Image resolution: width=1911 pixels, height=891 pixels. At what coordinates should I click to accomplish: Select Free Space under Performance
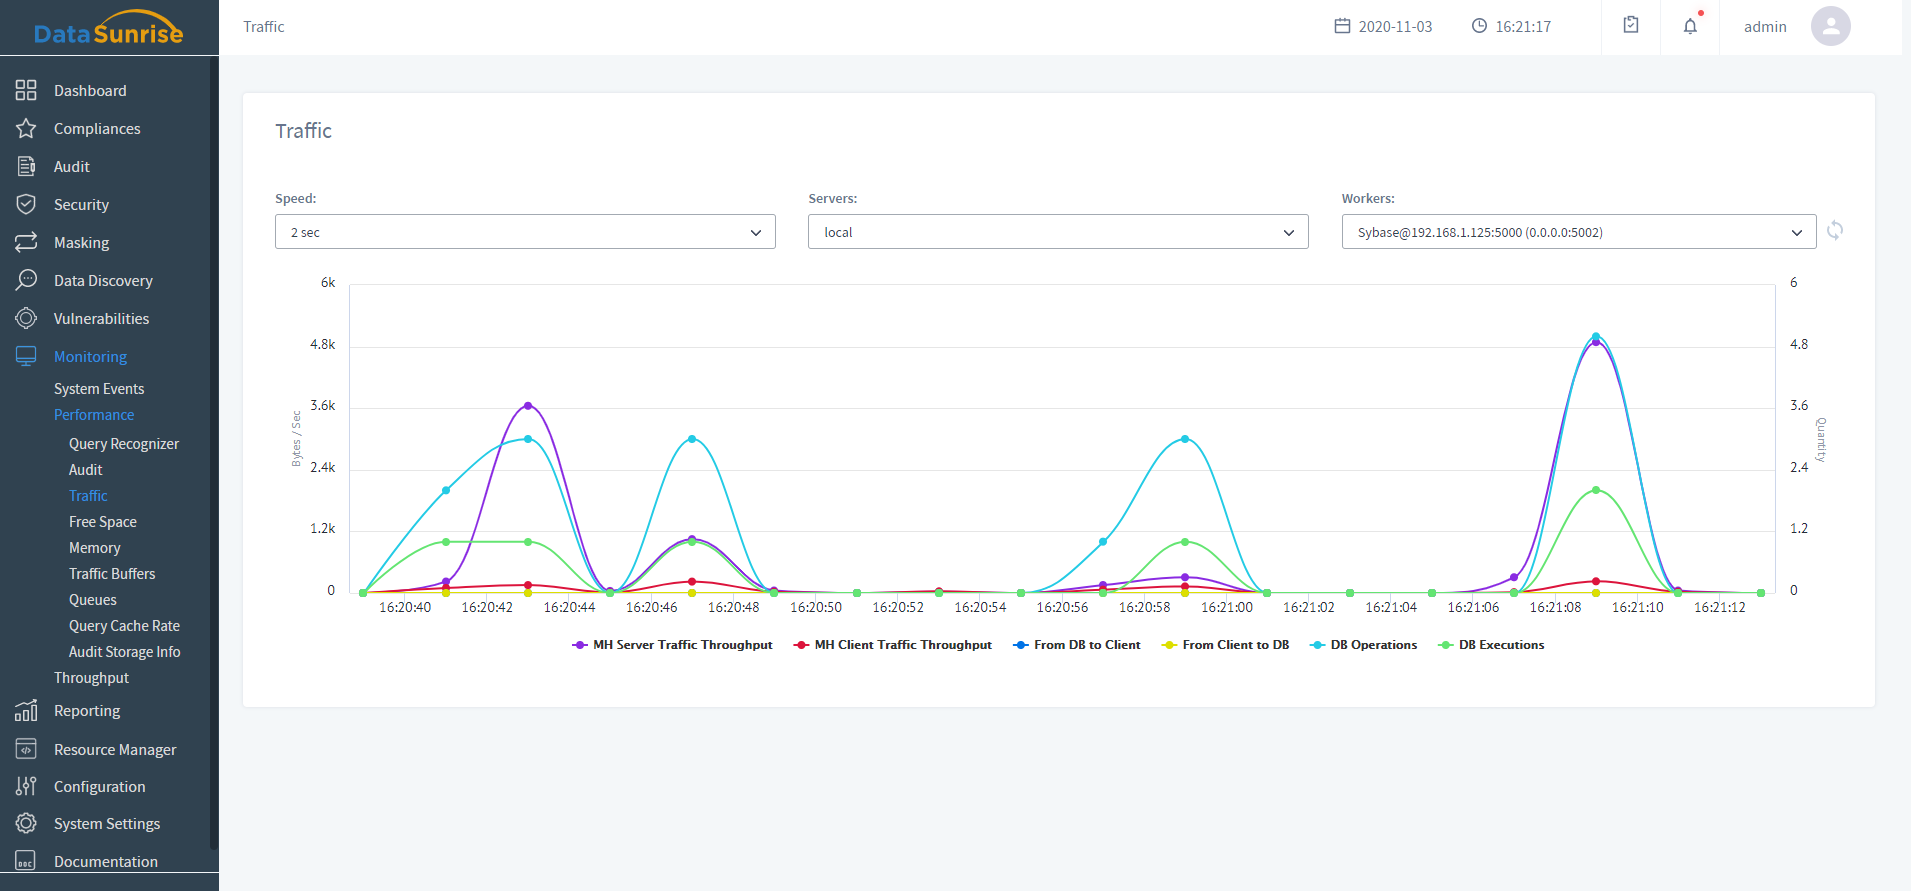103,522
